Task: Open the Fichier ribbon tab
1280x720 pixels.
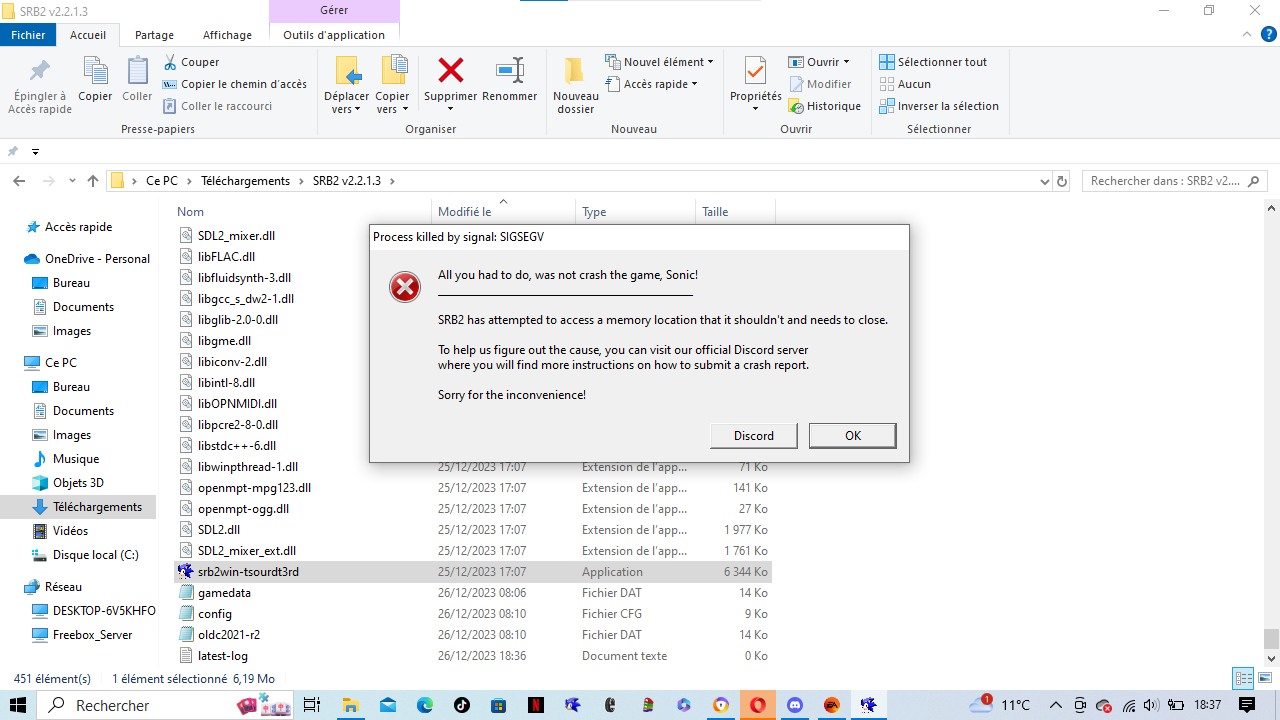Action: 28,35
